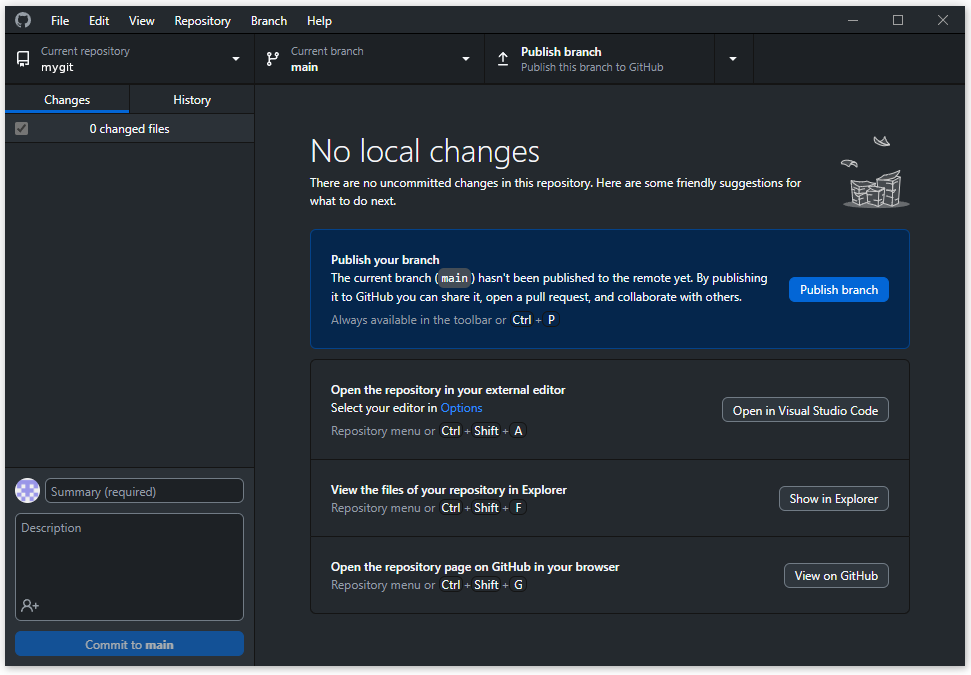Click the user avatar beside Summary field
This screenshot has height=675, width=971.
(28, 491)
